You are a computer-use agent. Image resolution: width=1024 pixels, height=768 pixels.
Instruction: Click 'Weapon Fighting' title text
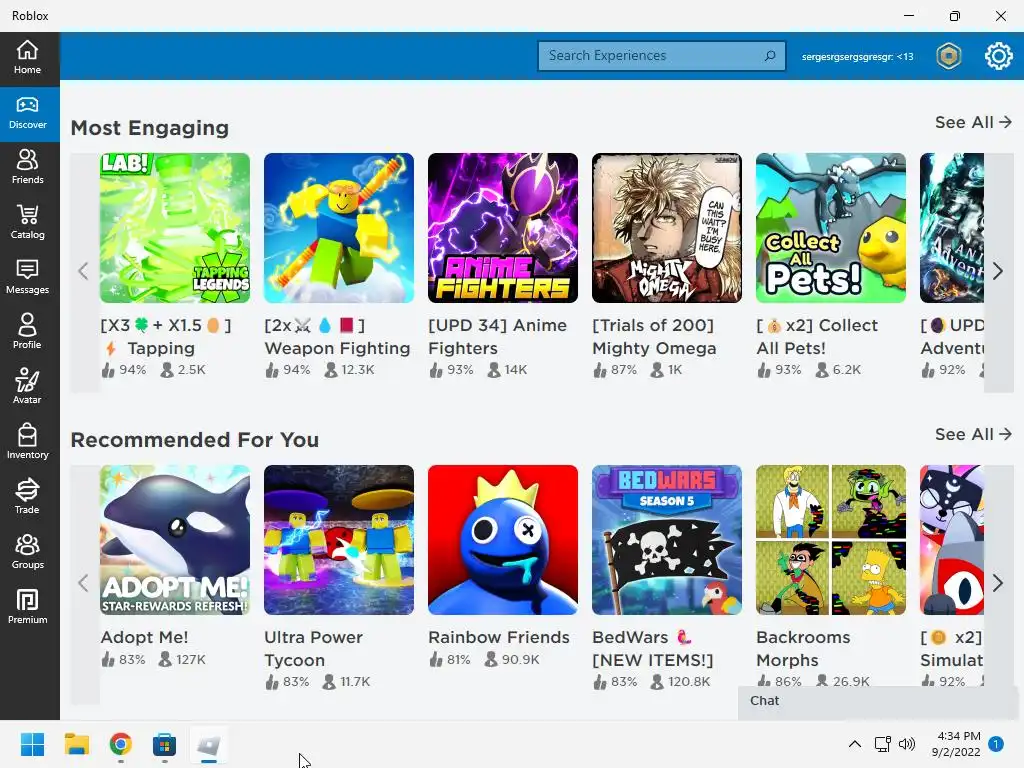pos(337,348)
